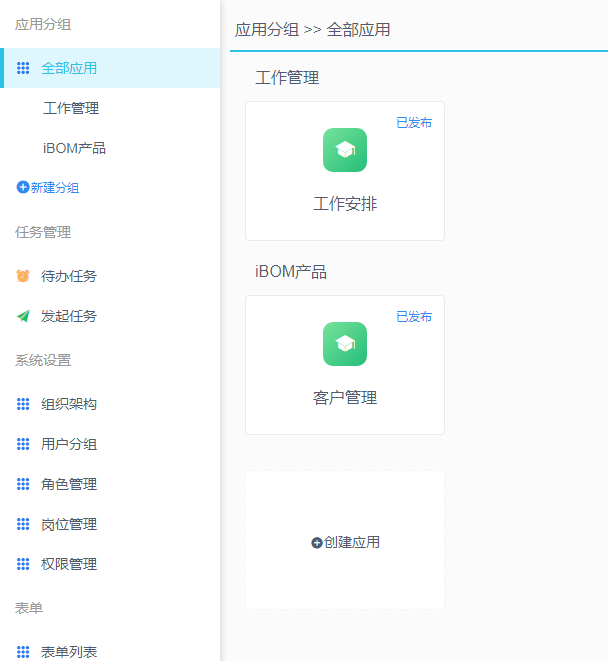Open 角色管理 settings
Viewport: 608px width, 661px height.
pos(69,484)
